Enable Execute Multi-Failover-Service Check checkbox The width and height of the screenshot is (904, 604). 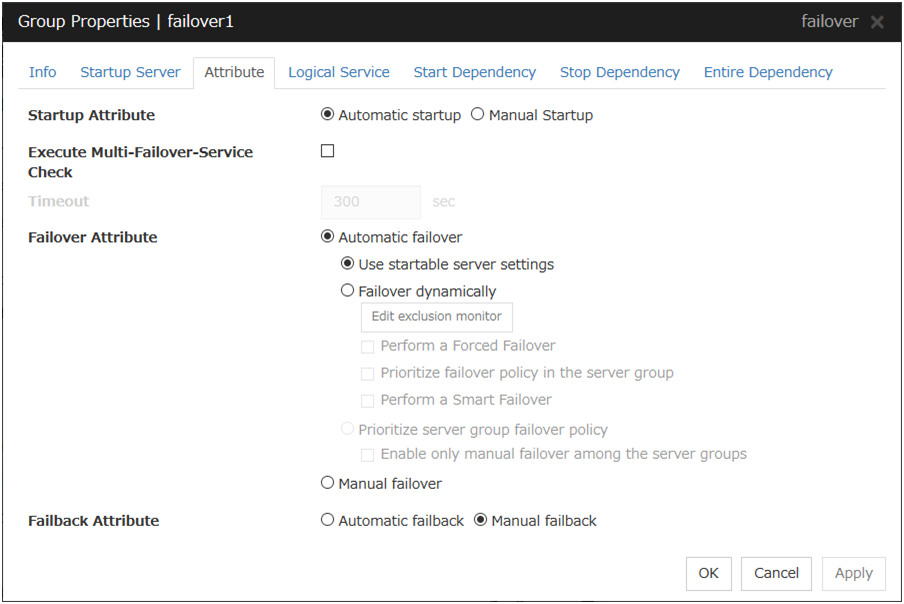(x=328, y=151)
